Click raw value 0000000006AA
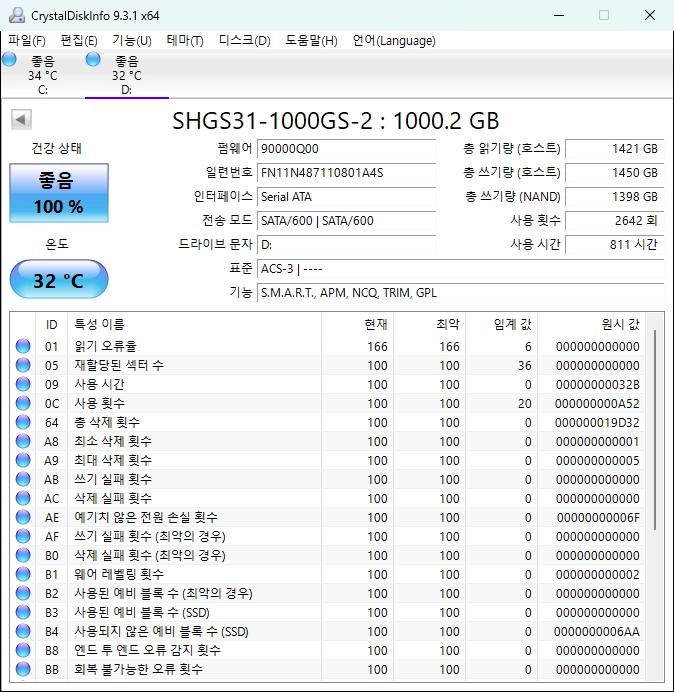This screenshot has height=692, width=674. 597,632
